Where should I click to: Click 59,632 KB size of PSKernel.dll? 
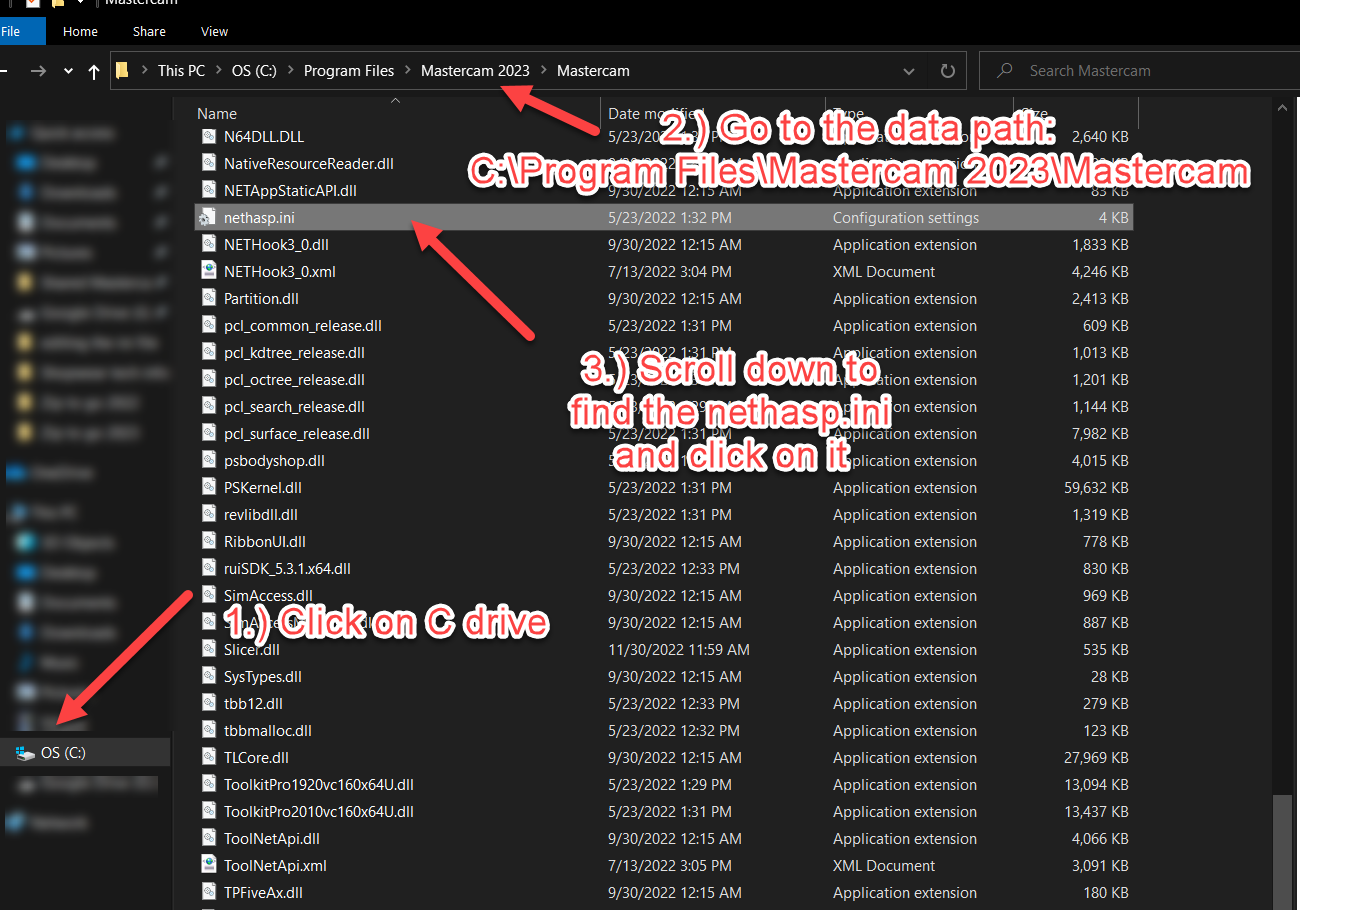(x=1096, y=488)
